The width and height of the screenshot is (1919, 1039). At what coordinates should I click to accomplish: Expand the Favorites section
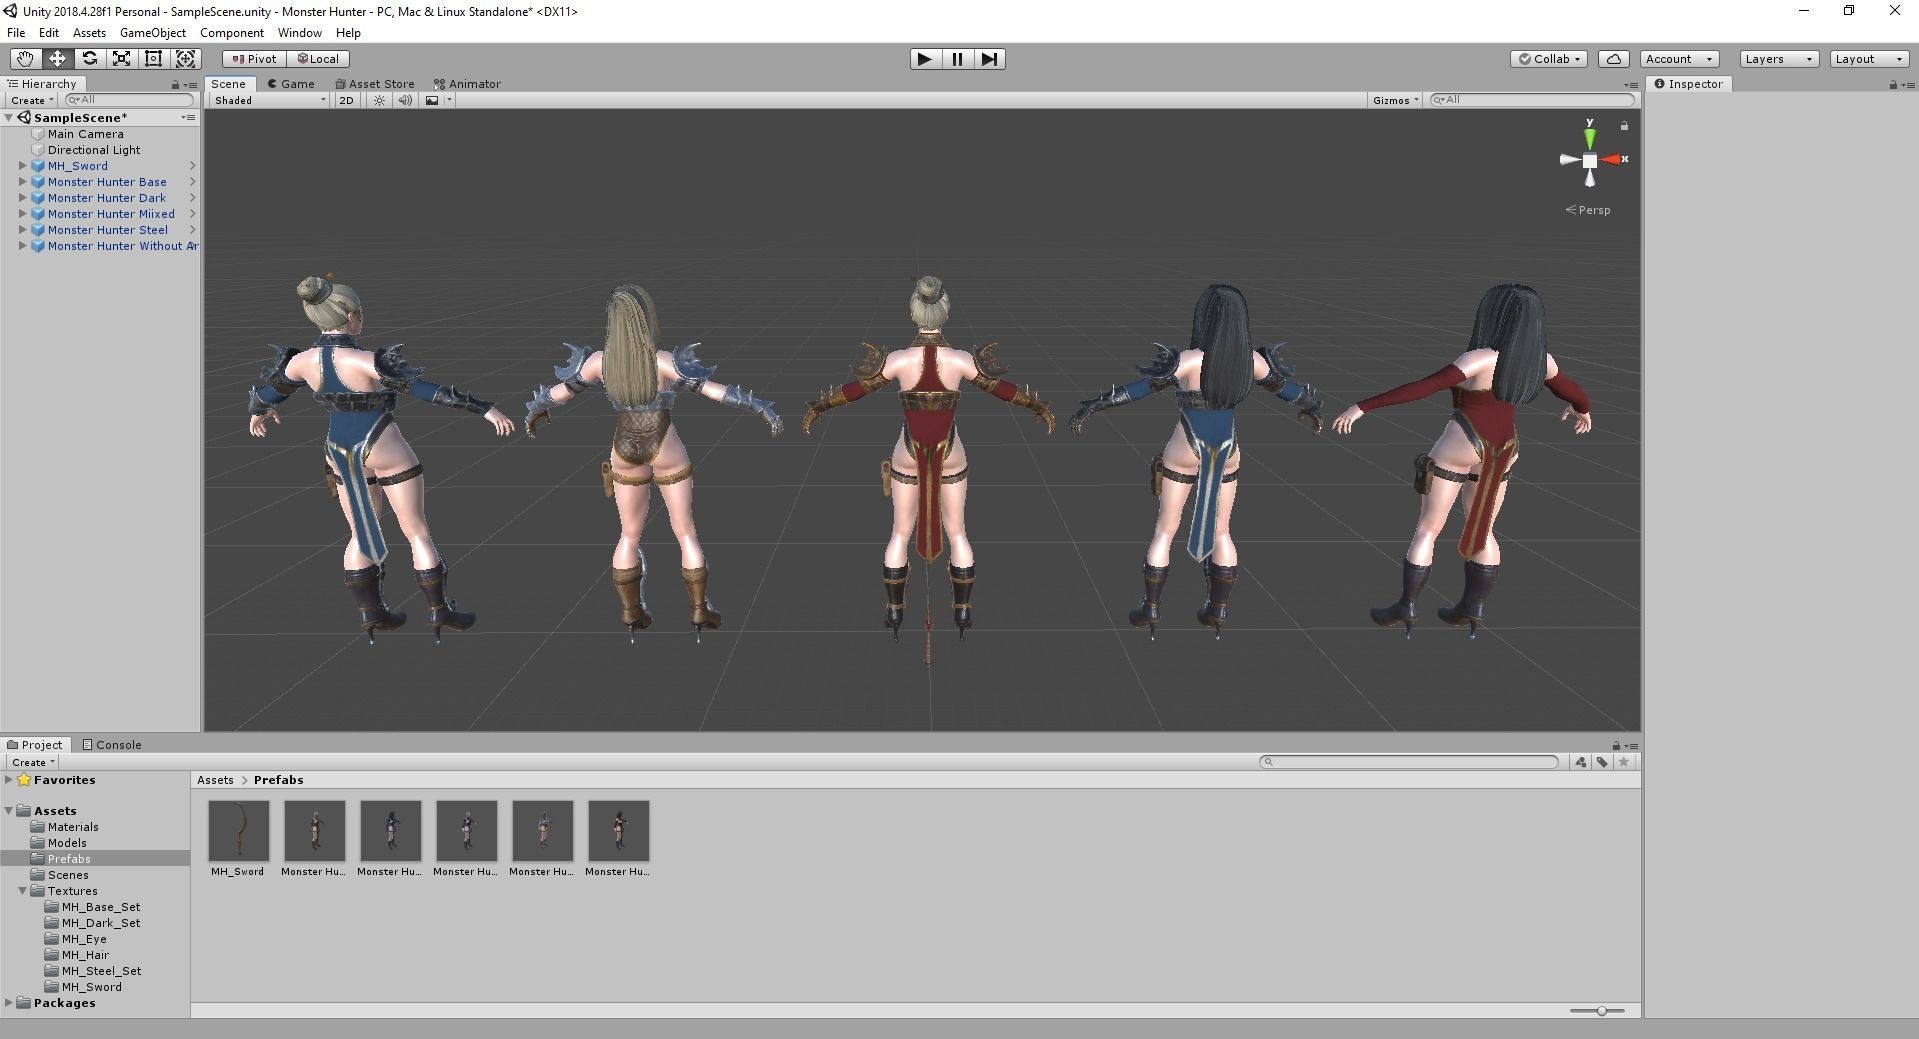pos(8,780)
